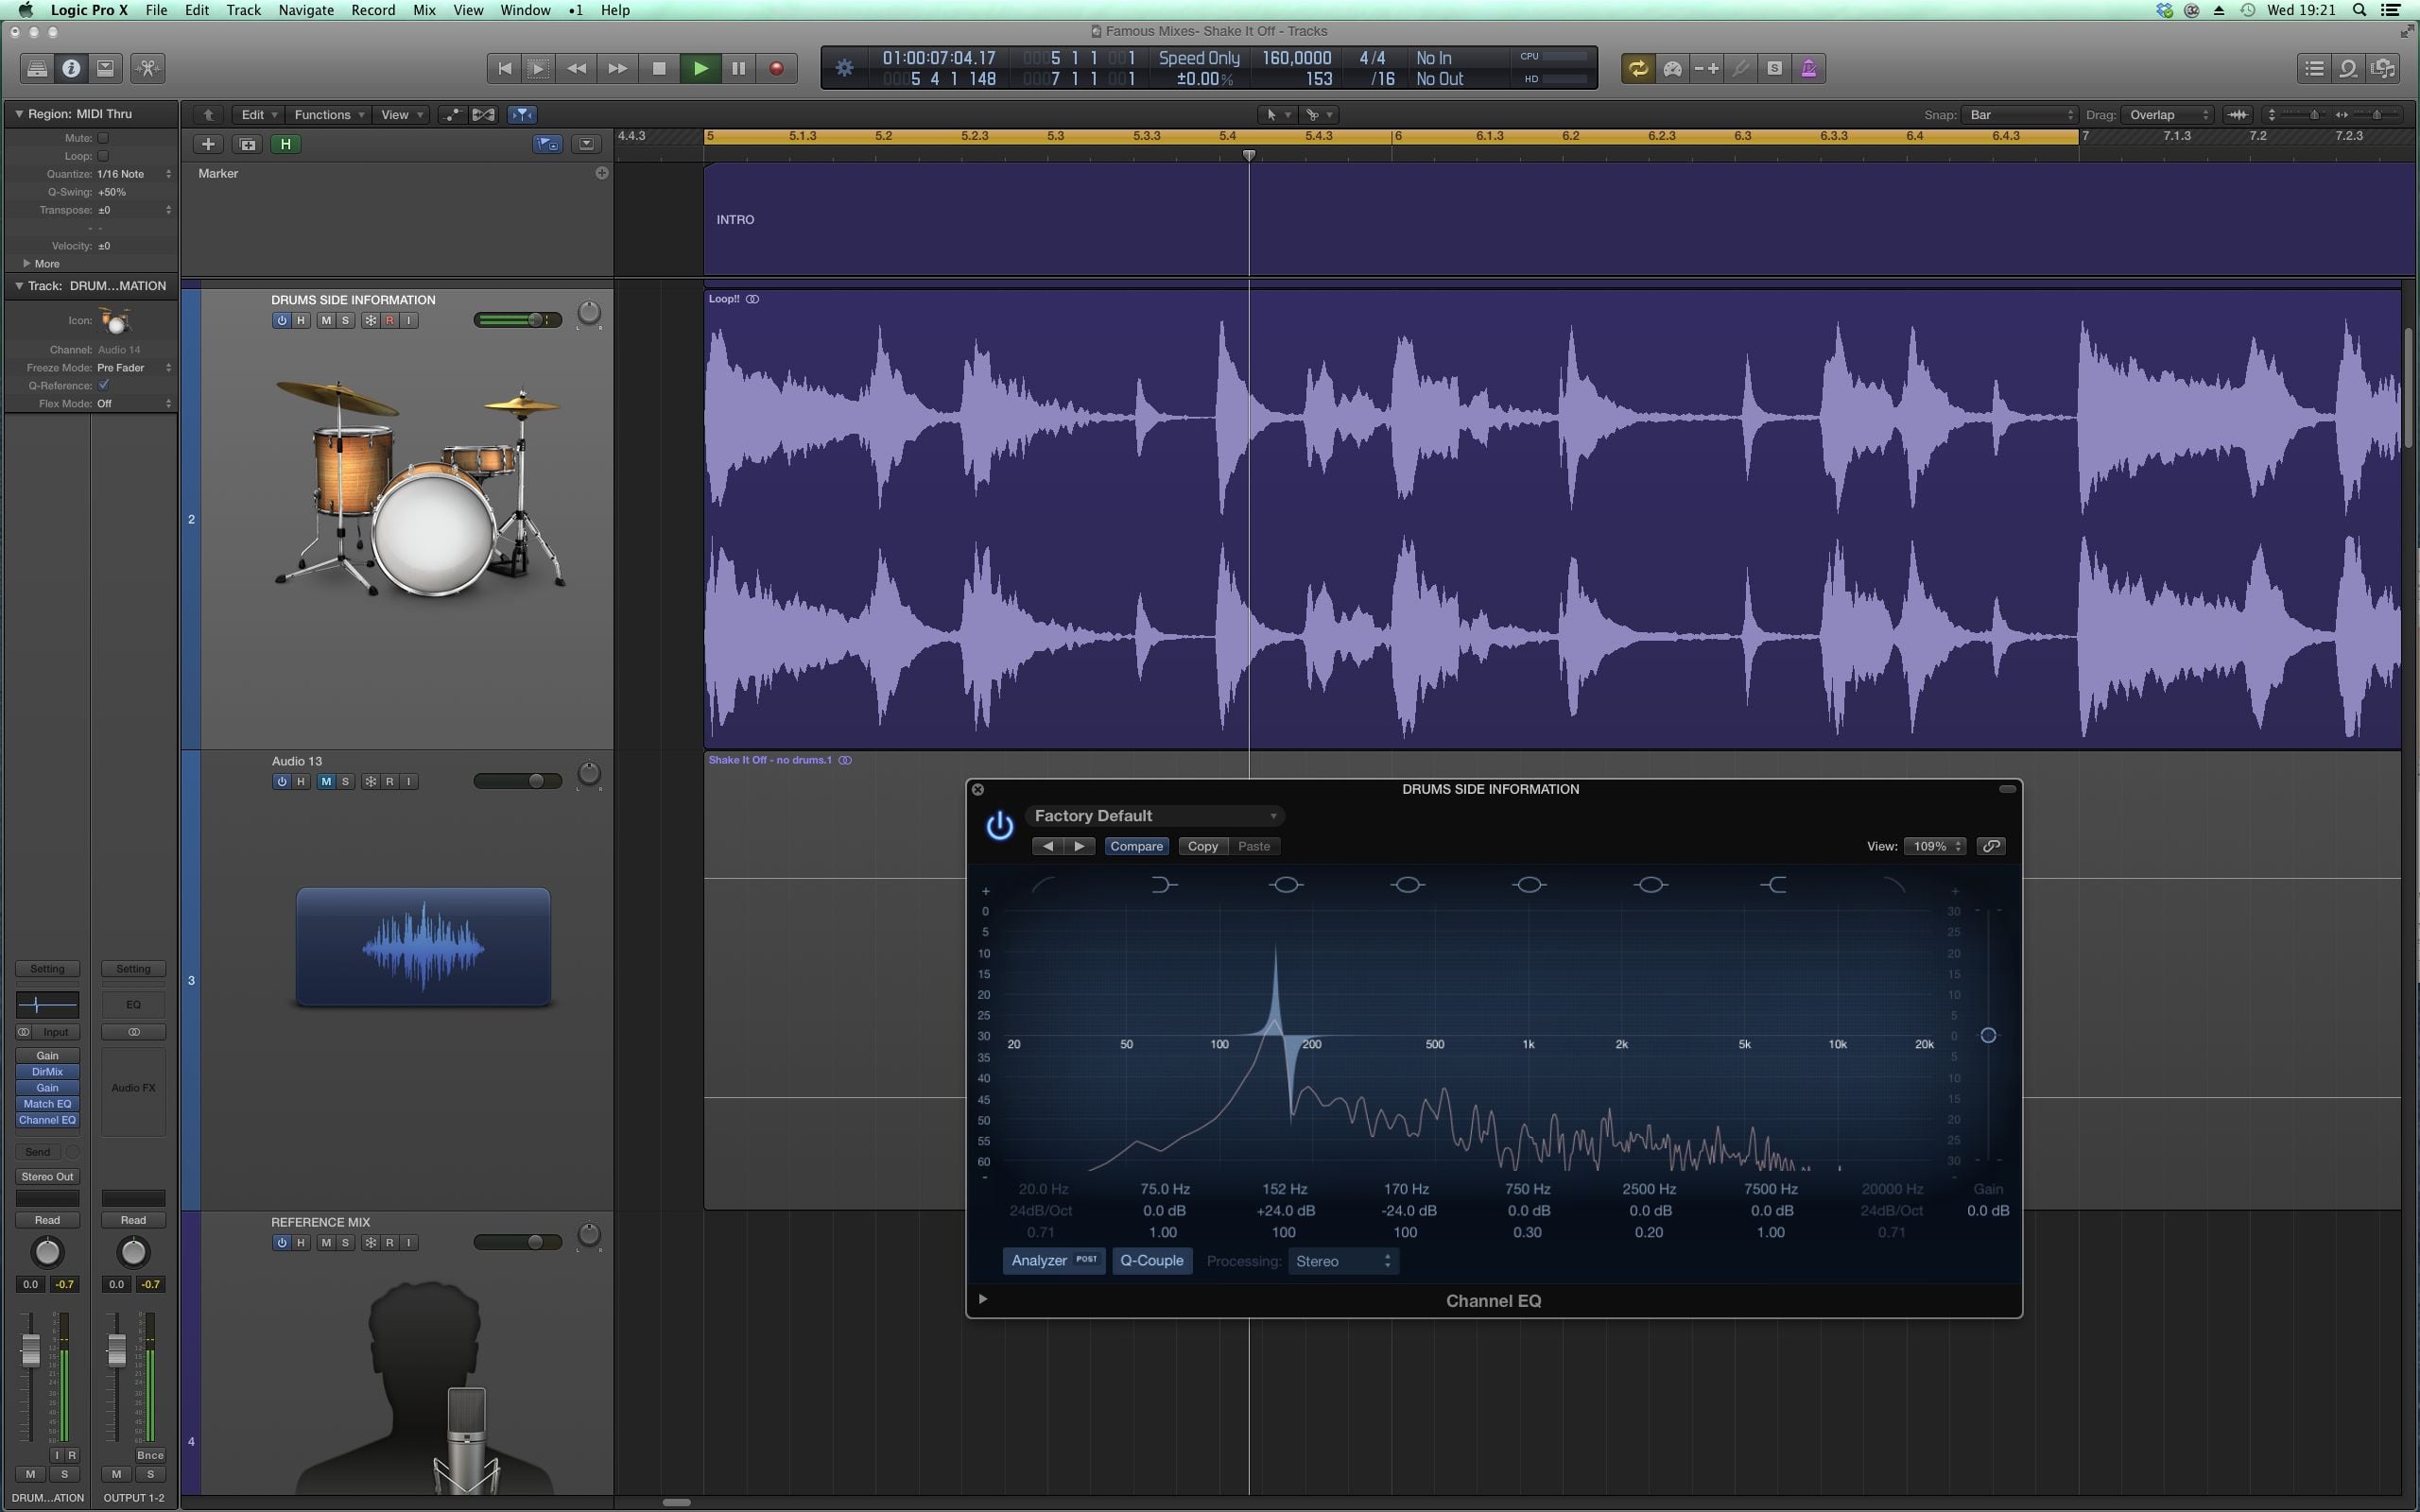The height and width of the screenshot is (1512, 2420).
Task: Open the File menu
Action: (x=156, y=10)
